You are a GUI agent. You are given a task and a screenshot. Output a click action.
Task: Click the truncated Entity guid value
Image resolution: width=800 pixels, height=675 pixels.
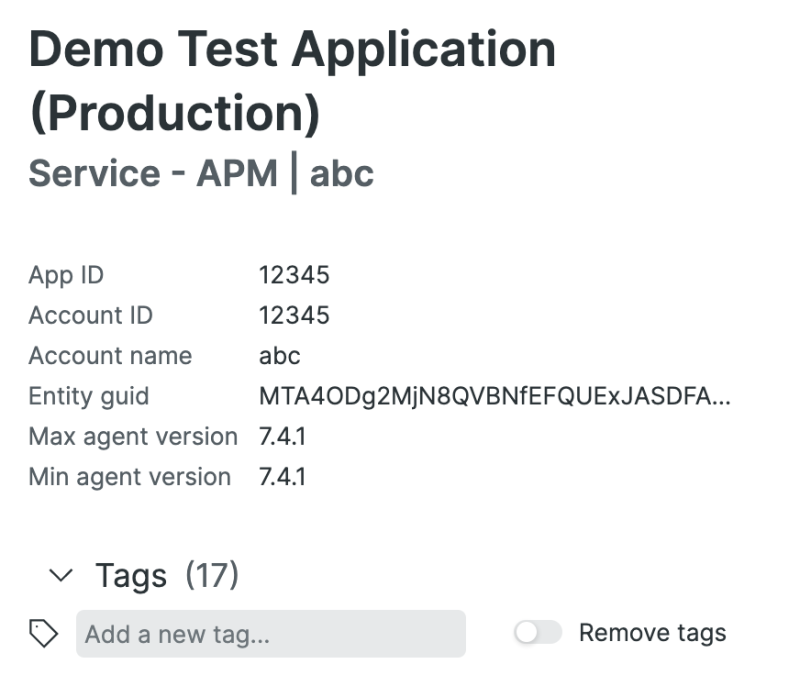(x=494, y=396)
